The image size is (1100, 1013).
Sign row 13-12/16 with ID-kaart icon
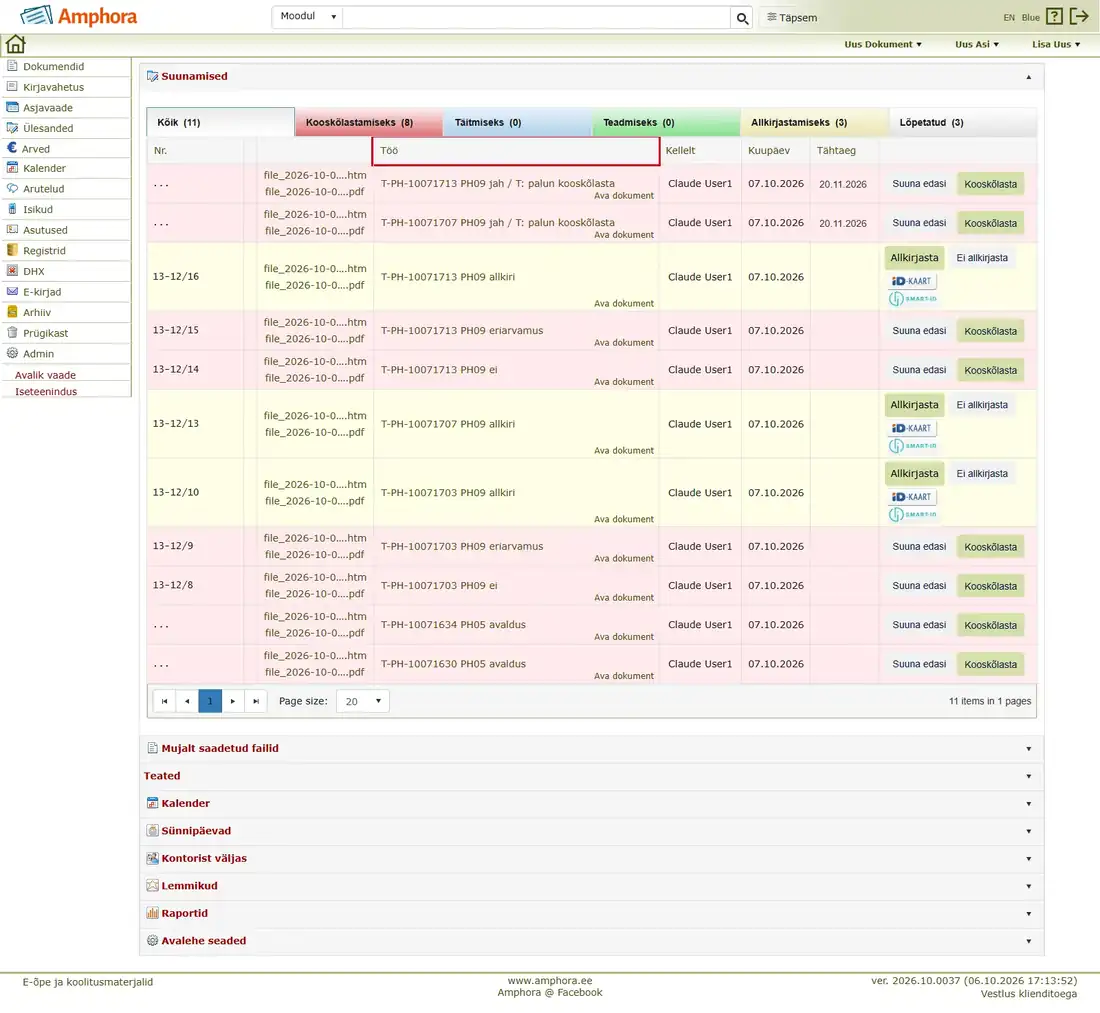(x=912, y=281)
